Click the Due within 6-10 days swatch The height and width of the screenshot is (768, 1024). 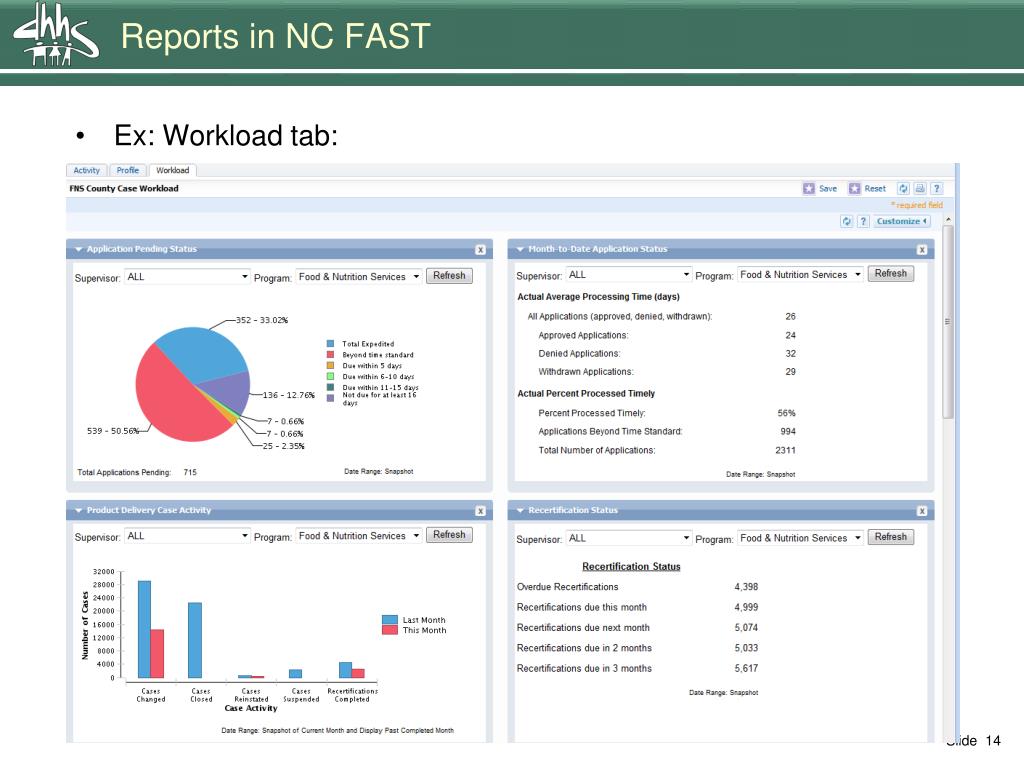pos(330,376)
